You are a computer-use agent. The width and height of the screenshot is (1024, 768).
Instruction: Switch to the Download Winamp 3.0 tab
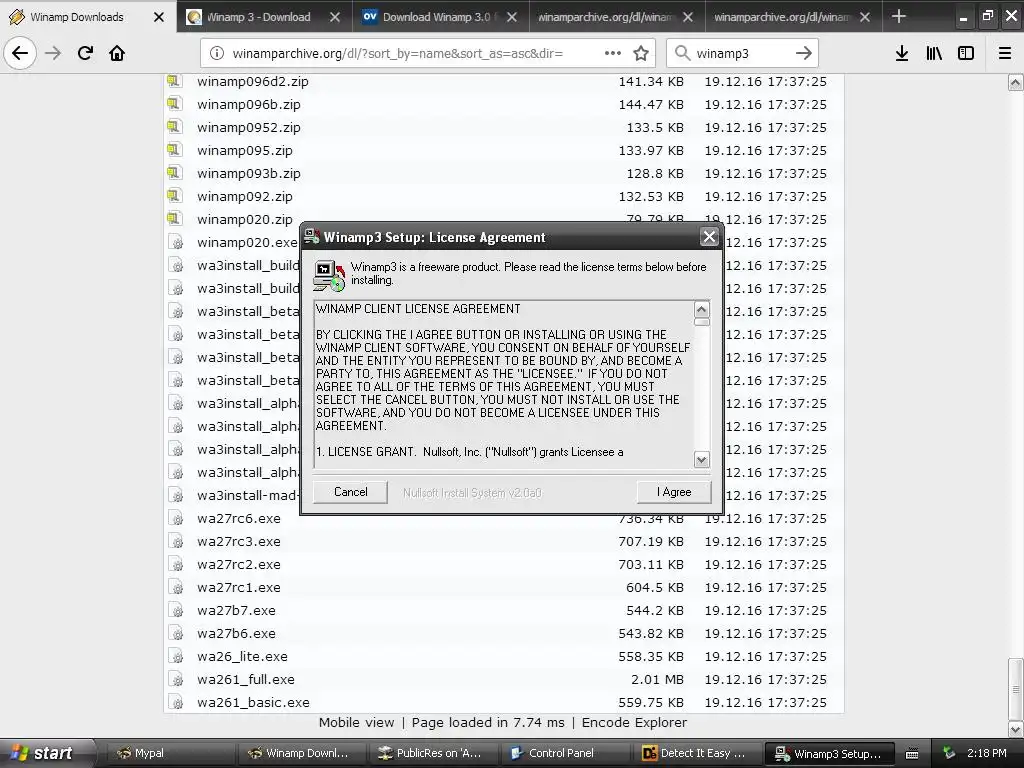[436, 17]
